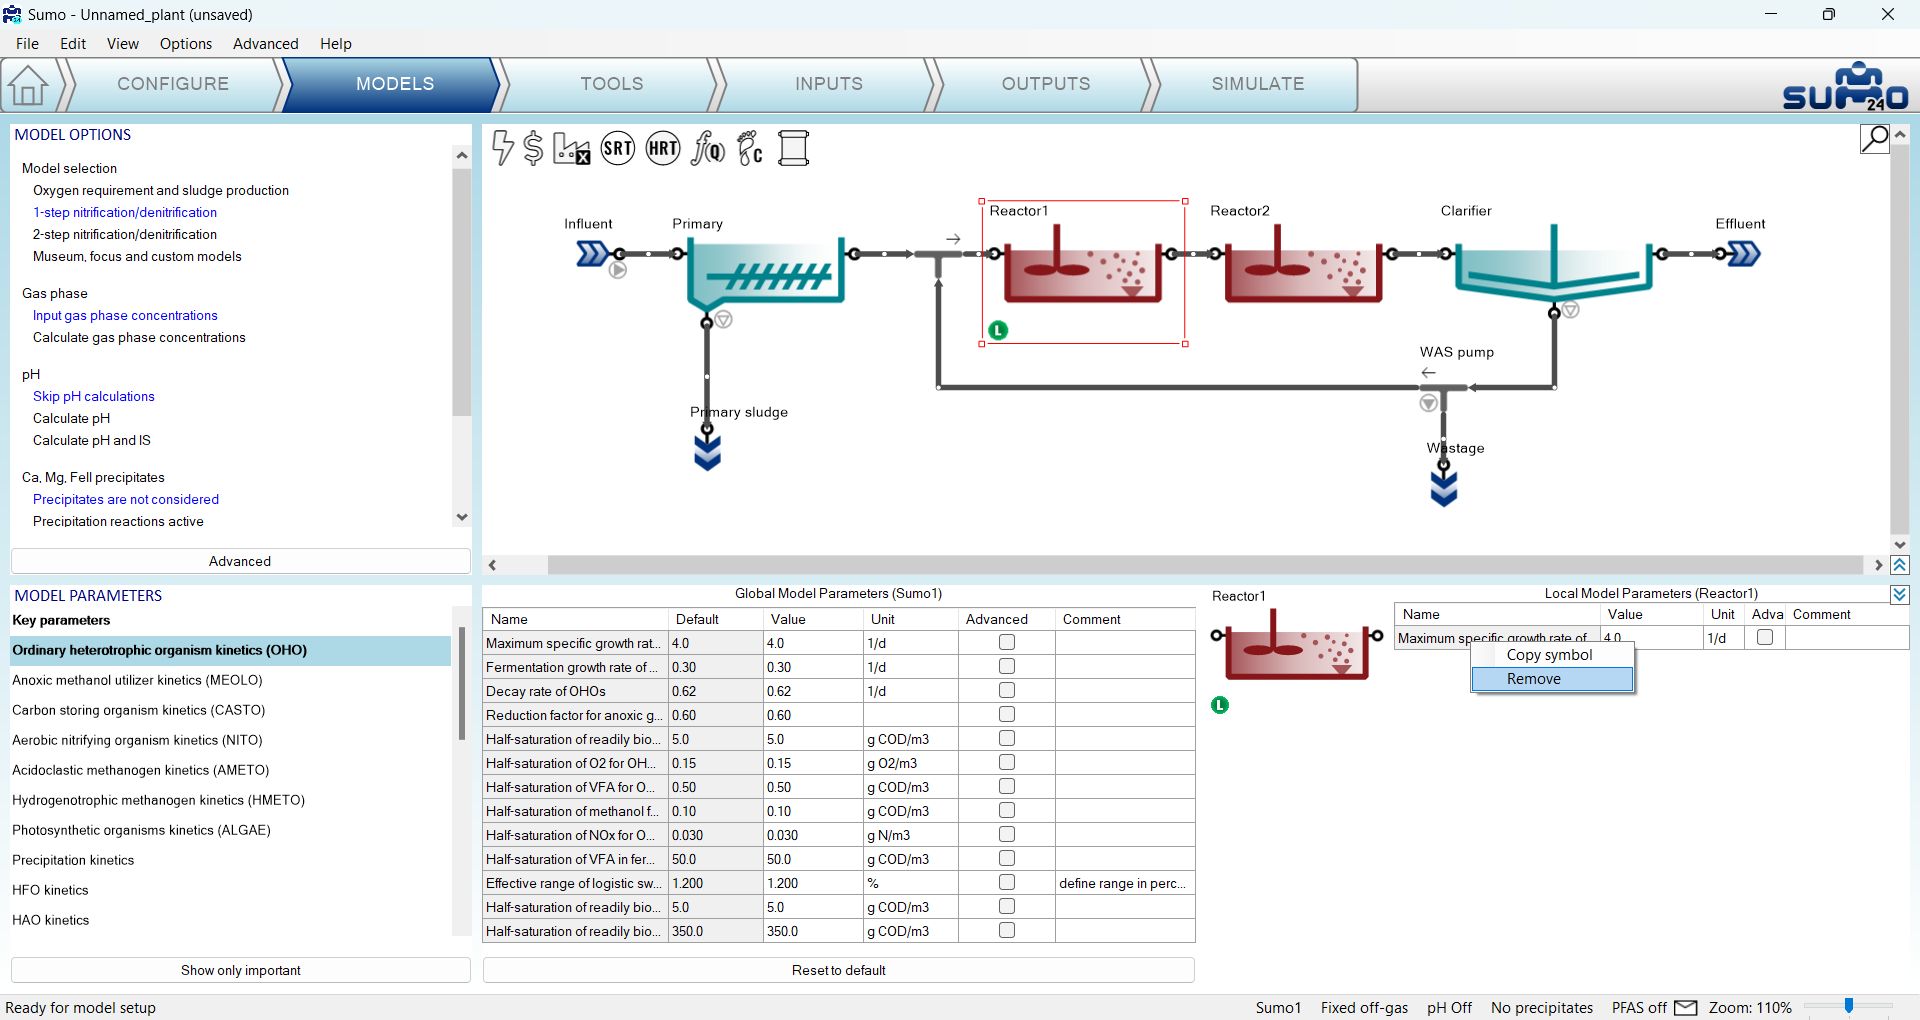Open the cost dollar sign tool

(533, 148)
